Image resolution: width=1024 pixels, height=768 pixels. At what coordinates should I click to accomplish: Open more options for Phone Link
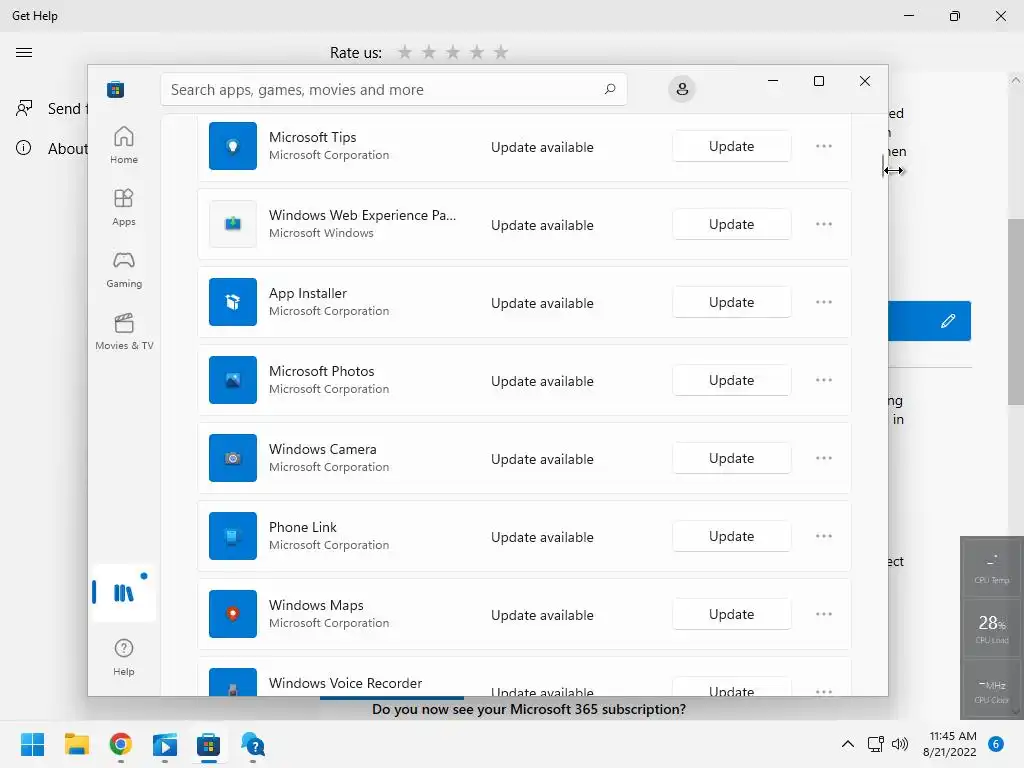[x=824, y=536]
